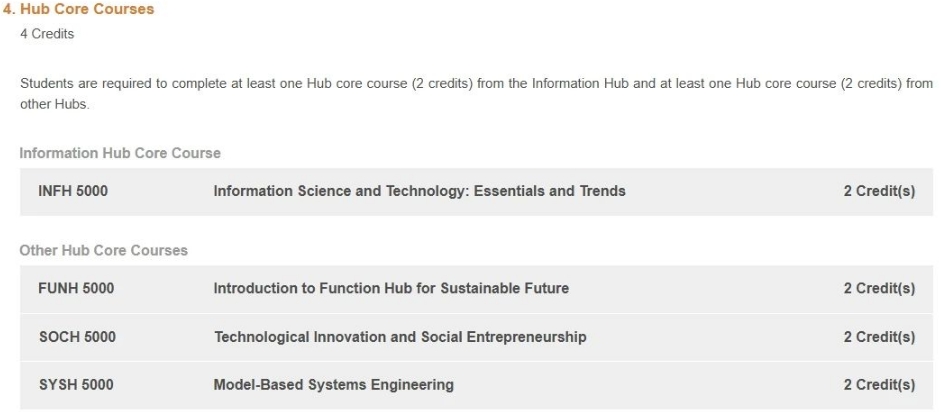Open the FUNH 5000 course code
The image size is (941, 412).
click(x=76, y=288)
